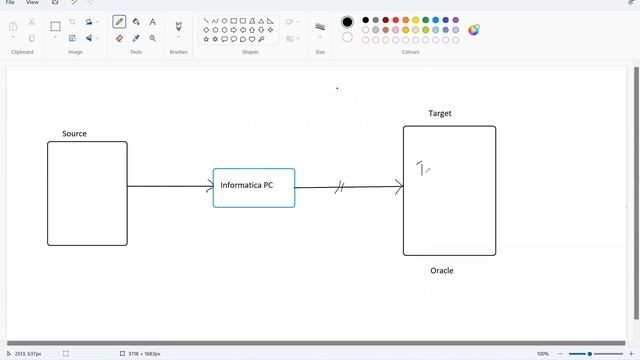
Task: Expand the Paste options arrow
Action: 13,38
